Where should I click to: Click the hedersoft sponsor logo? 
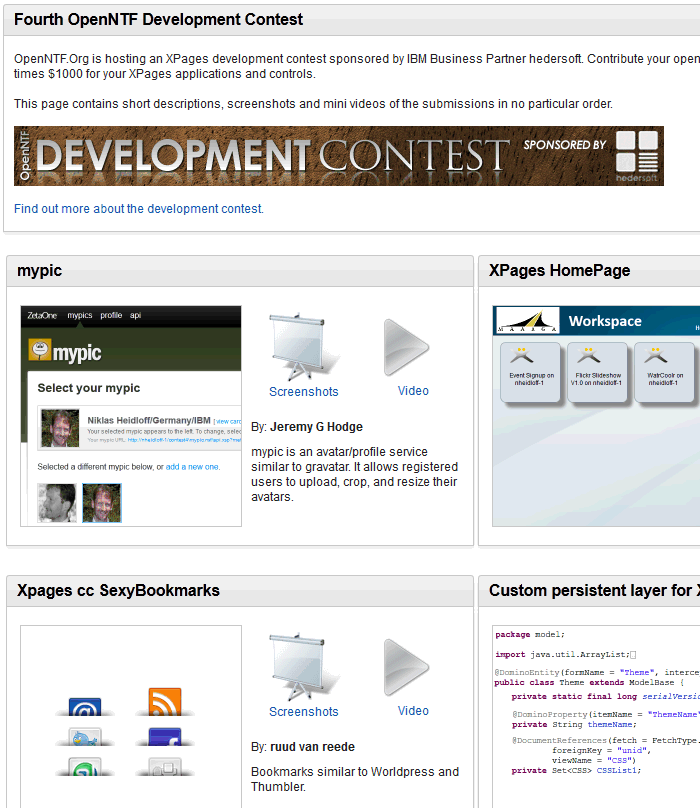637,156
